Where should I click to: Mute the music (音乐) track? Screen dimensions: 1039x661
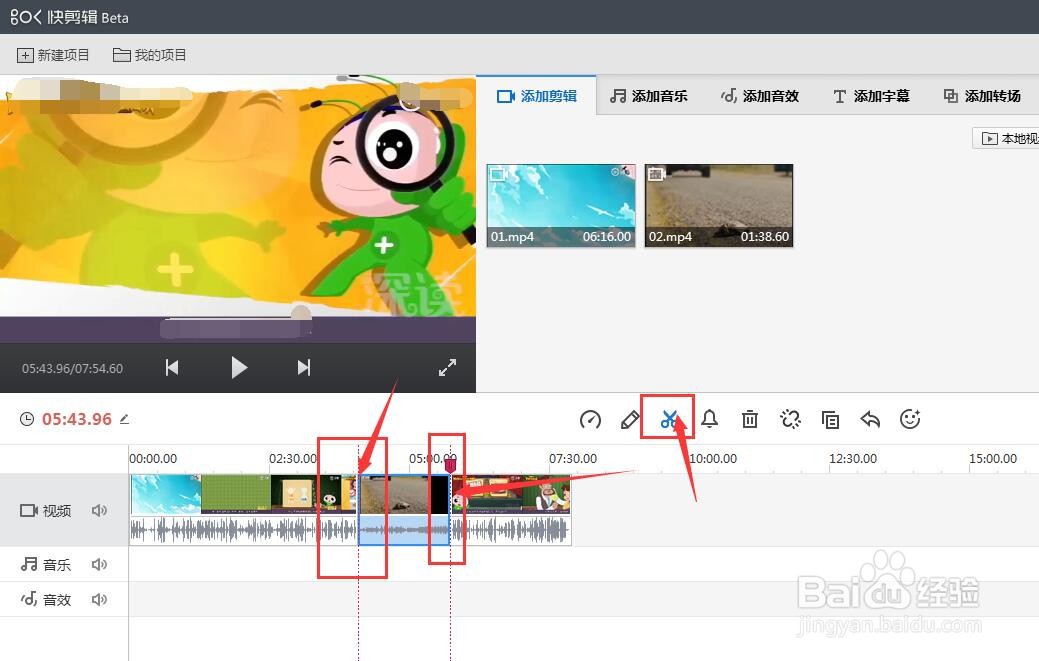(x=99, y=564)
